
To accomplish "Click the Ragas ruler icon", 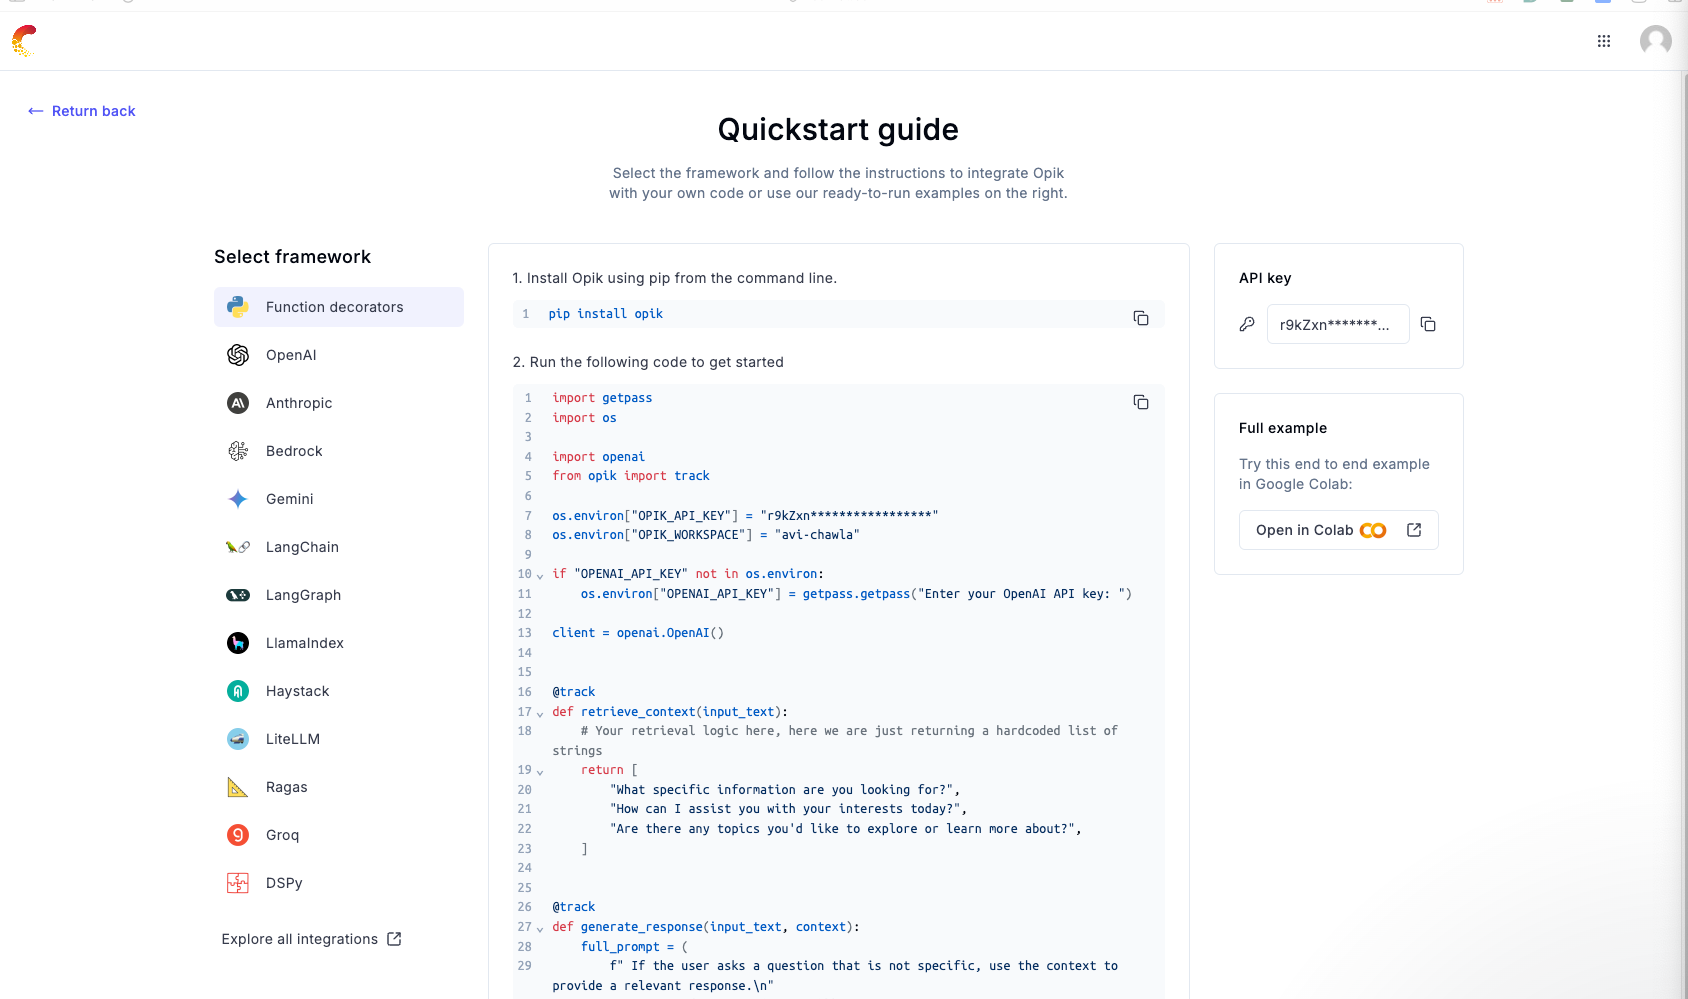I will point(238,787).
